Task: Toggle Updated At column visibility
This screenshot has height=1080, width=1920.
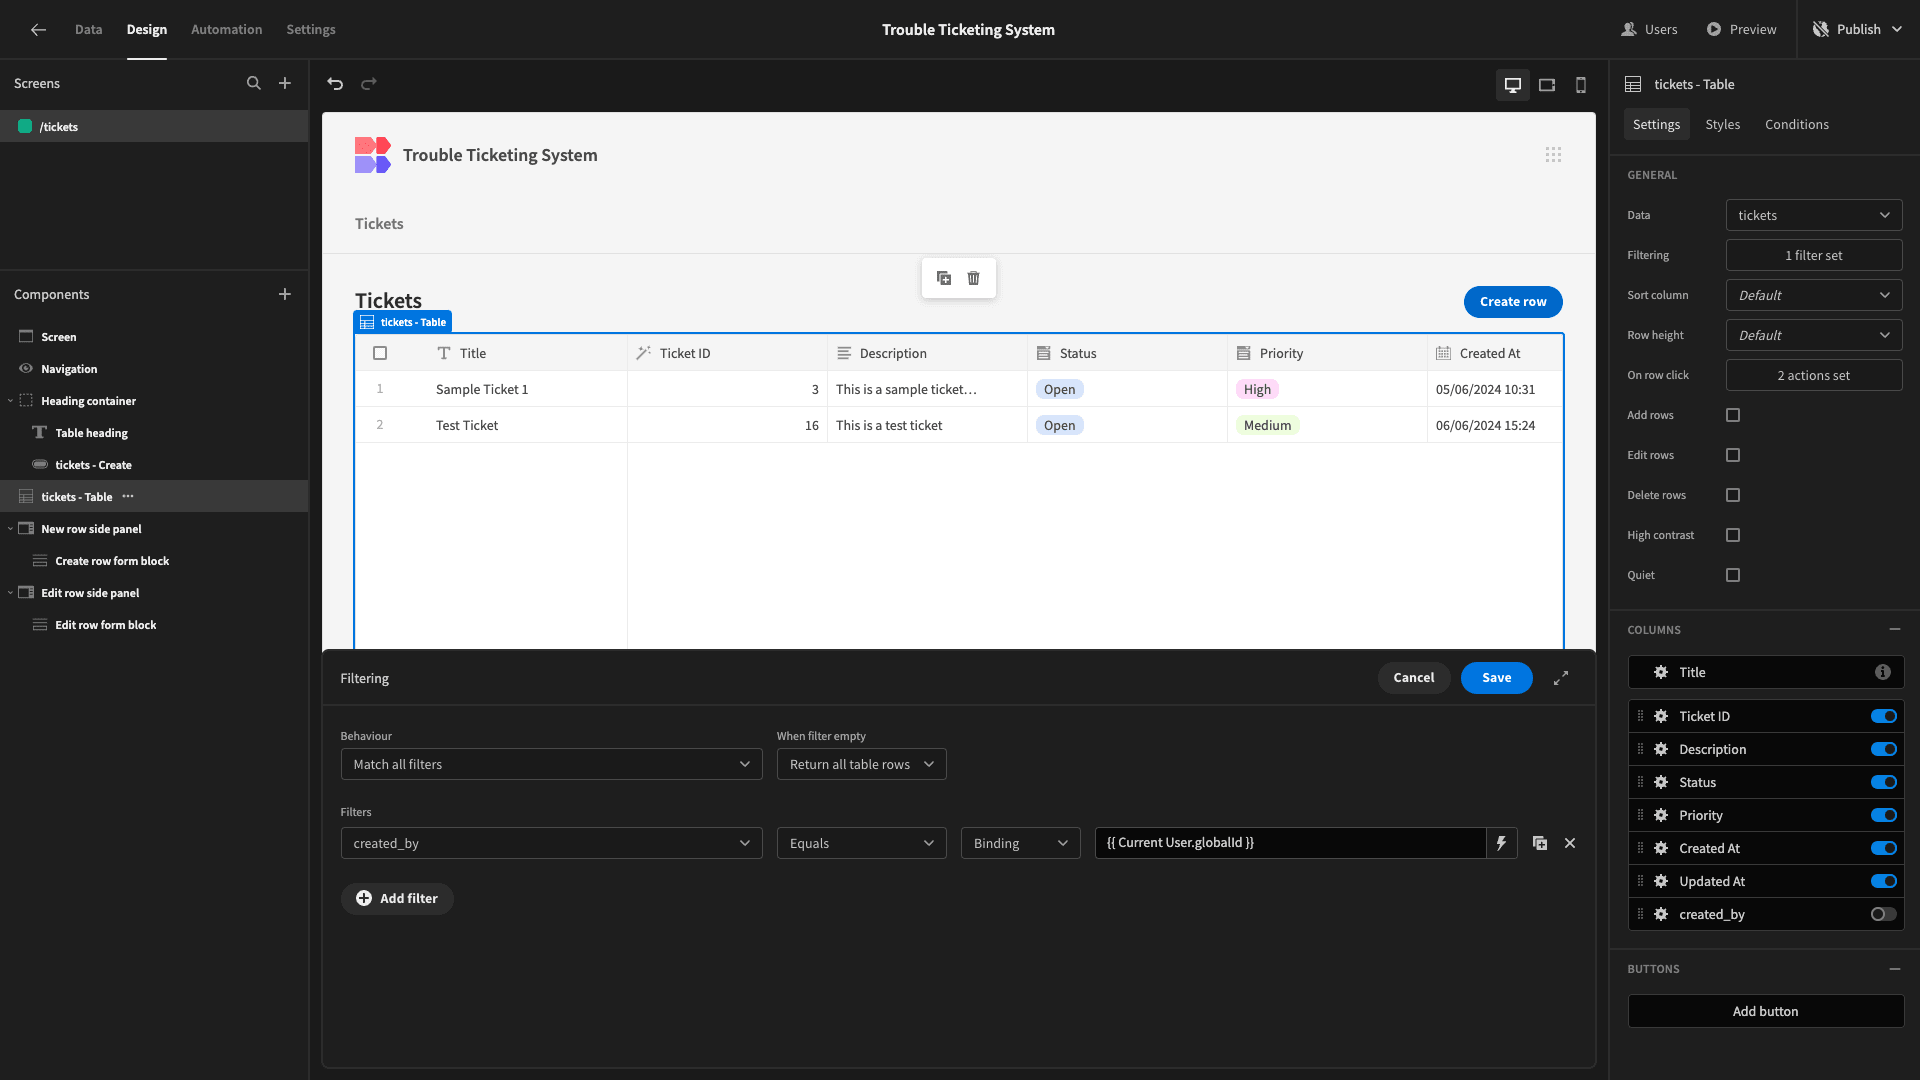Action: [x=1884, y=881]
